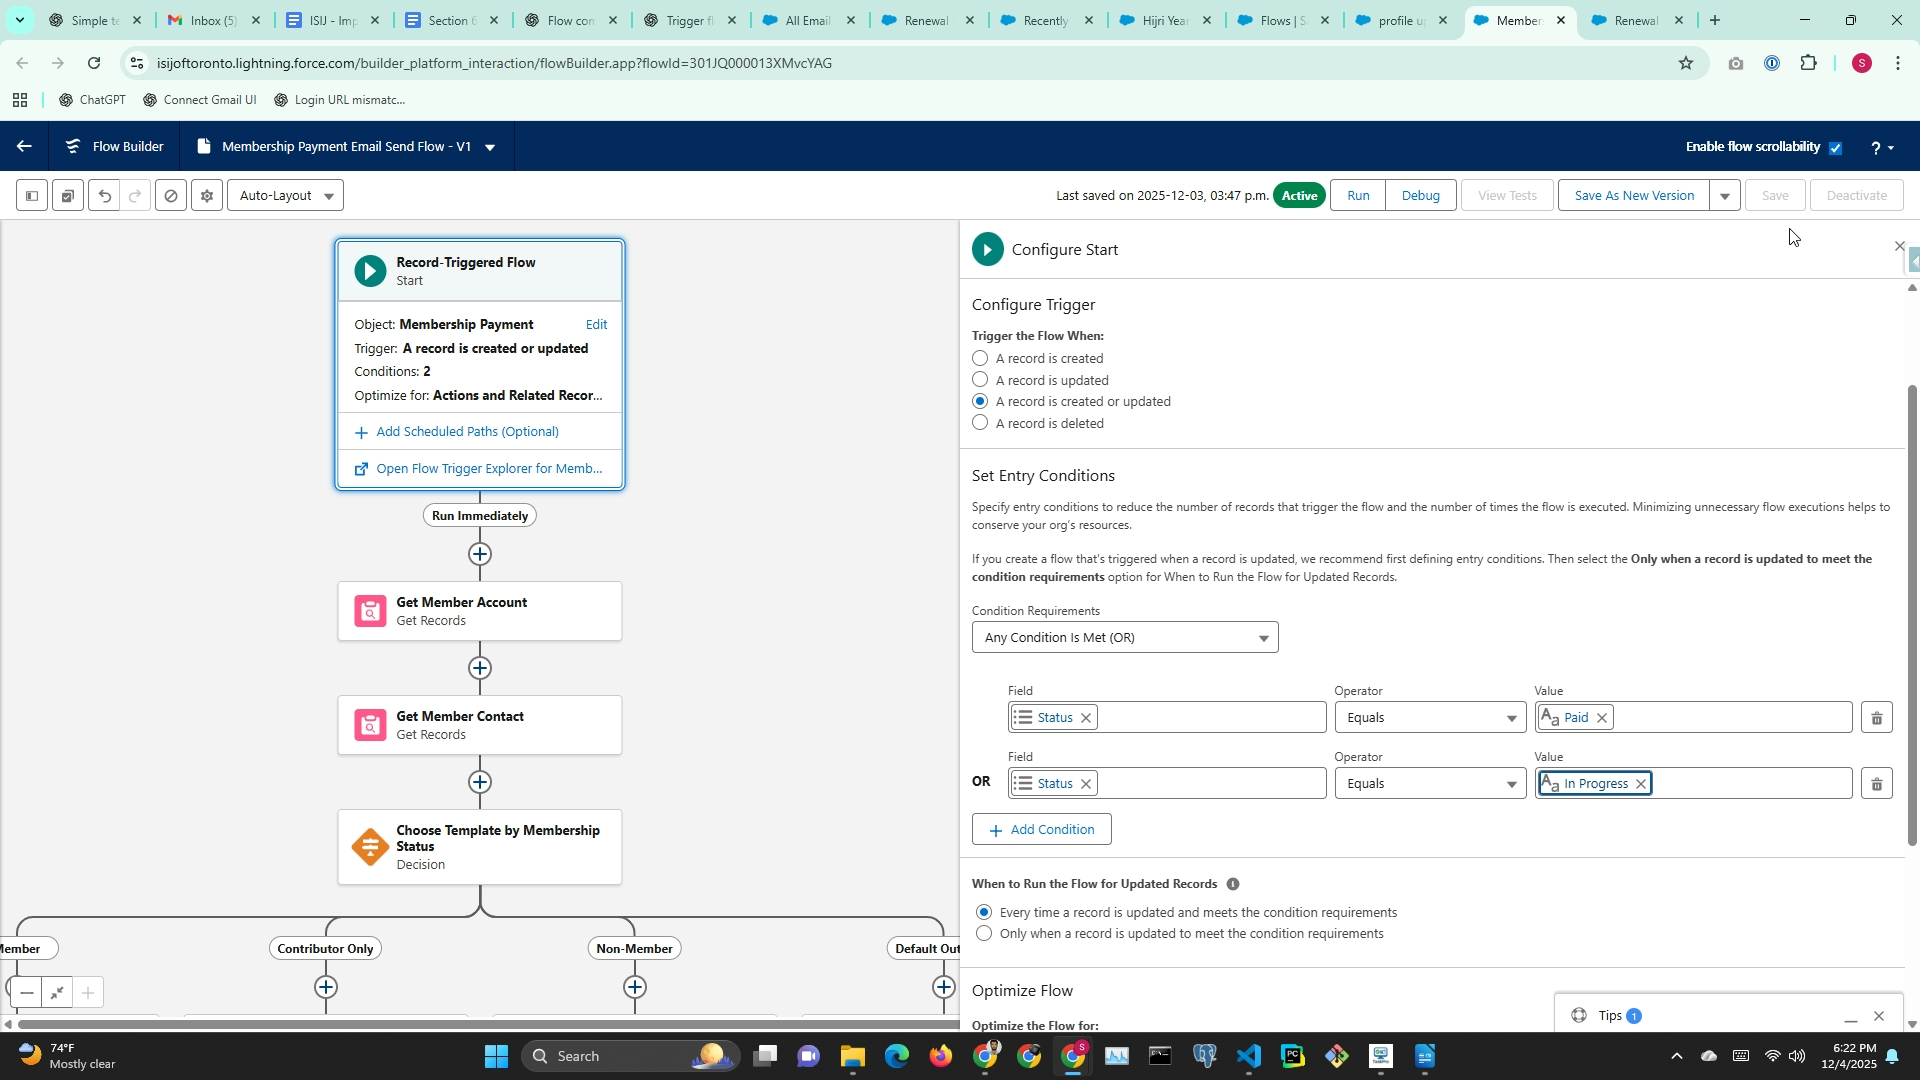Add element after Get Member Account
Image resolution: width=1920 pixels, height=1080 pixels.
click(480, 668)
